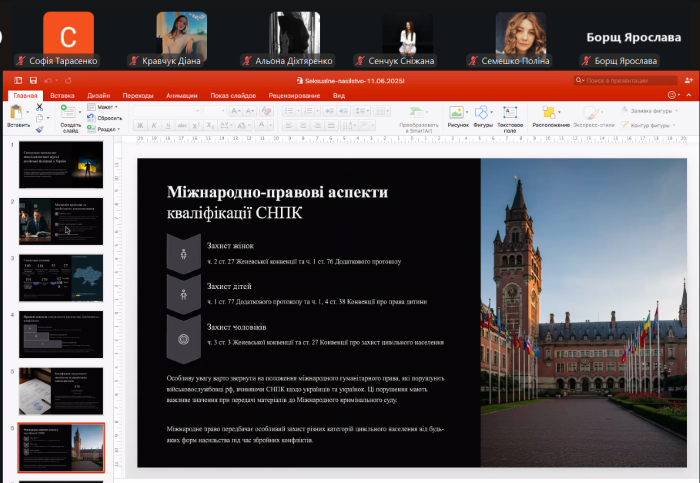Image resolution: width=700 pixels, height=483 pixels.
Task: Expand the Section (Раздел) dropdown
Action: (x=106, y=129)
